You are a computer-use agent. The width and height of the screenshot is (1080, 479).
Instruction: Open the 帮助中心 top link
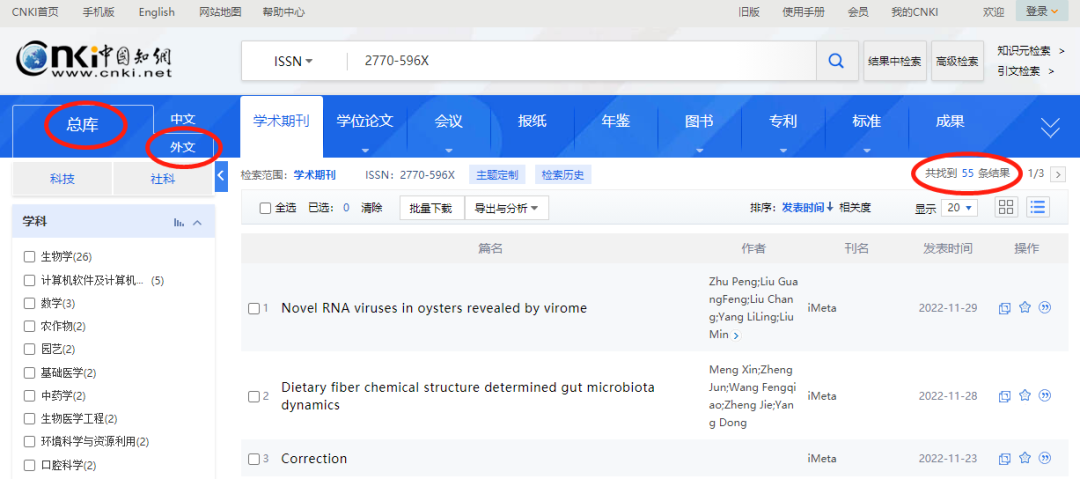(284, 12)
